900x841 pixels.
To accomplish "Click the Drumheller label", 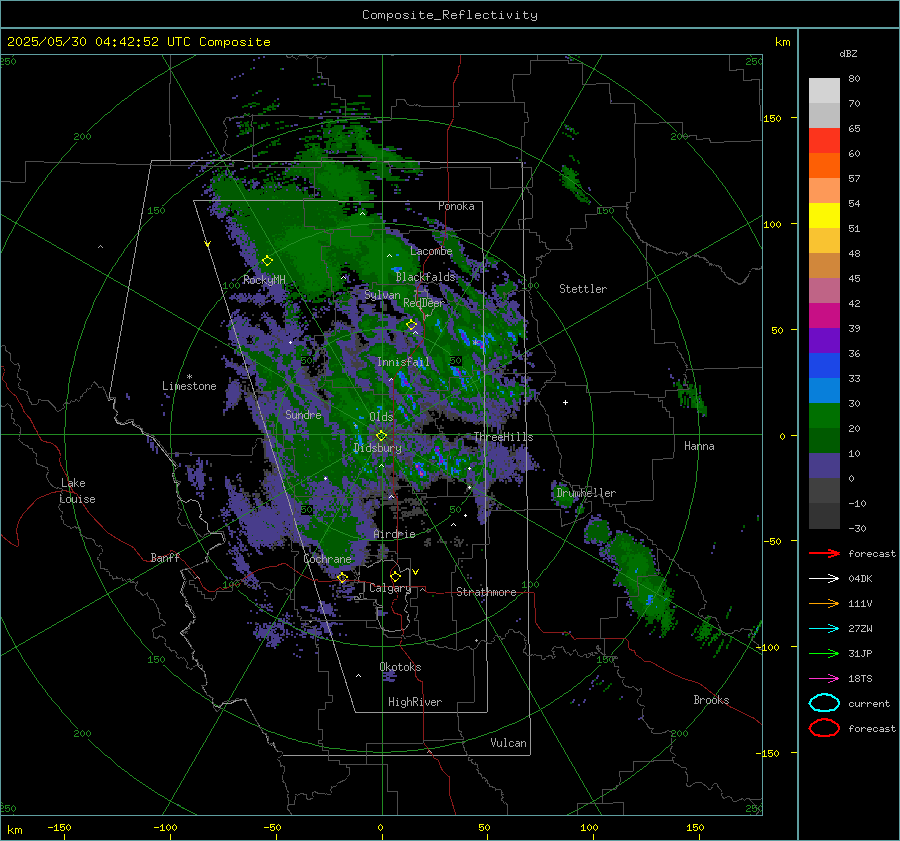I will 586,493.
